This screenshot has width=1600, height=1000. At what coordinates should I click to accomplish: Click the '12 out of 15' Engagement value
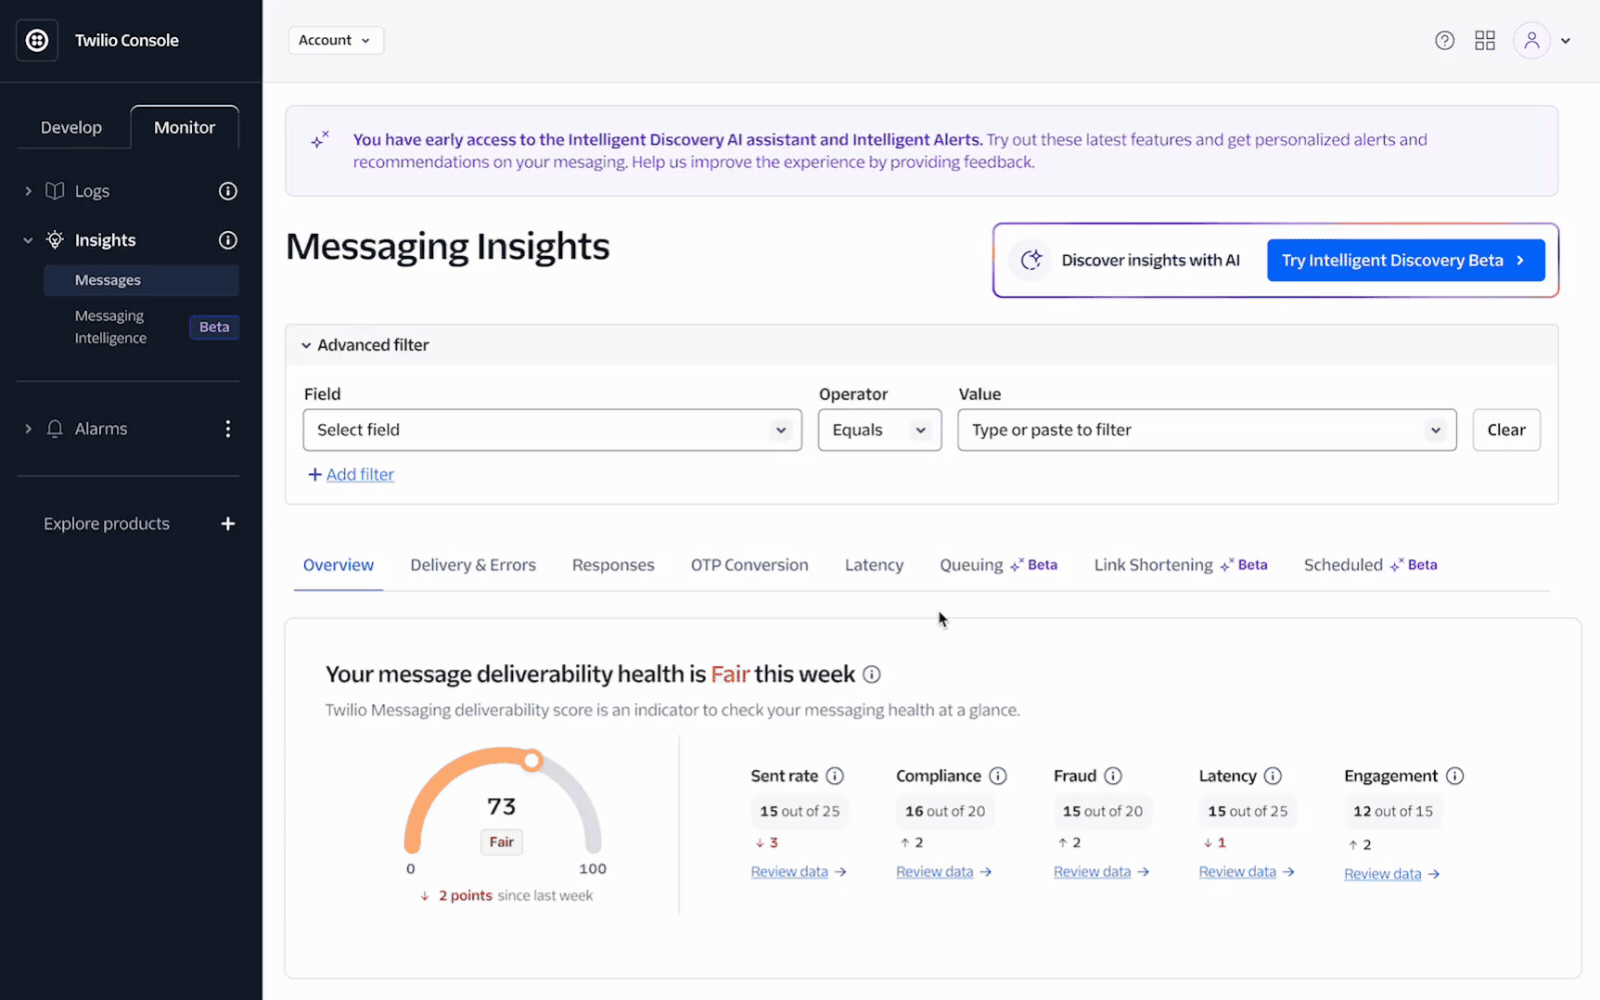(1393, 811)
